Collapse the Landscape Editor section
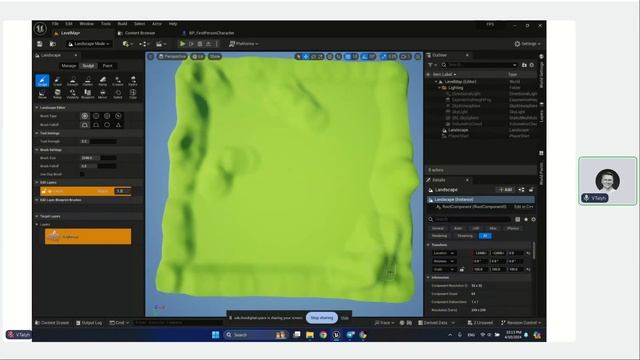640x360 pixels. coord(37,108)
